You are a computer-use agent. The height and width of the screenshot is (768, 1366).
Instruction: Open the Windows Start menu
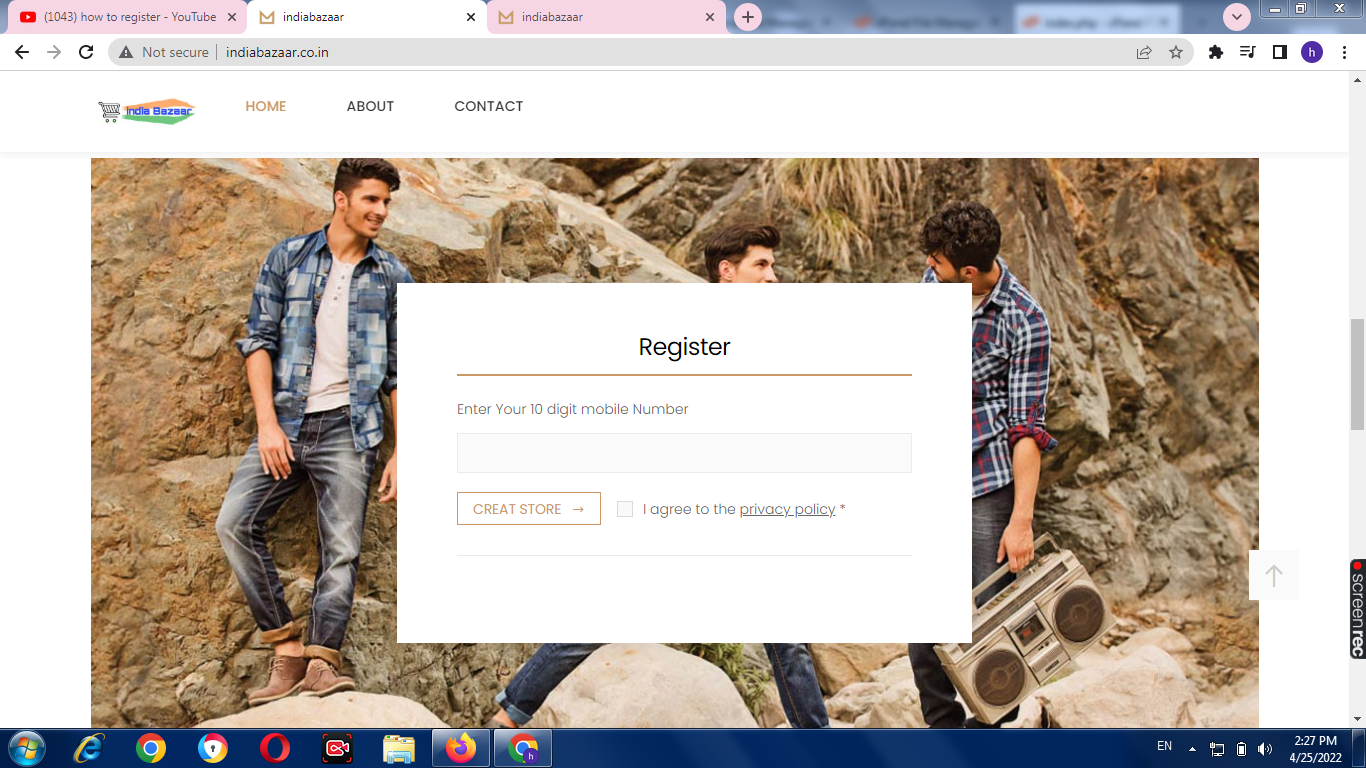pyautogui.click(x=26, y=748)
